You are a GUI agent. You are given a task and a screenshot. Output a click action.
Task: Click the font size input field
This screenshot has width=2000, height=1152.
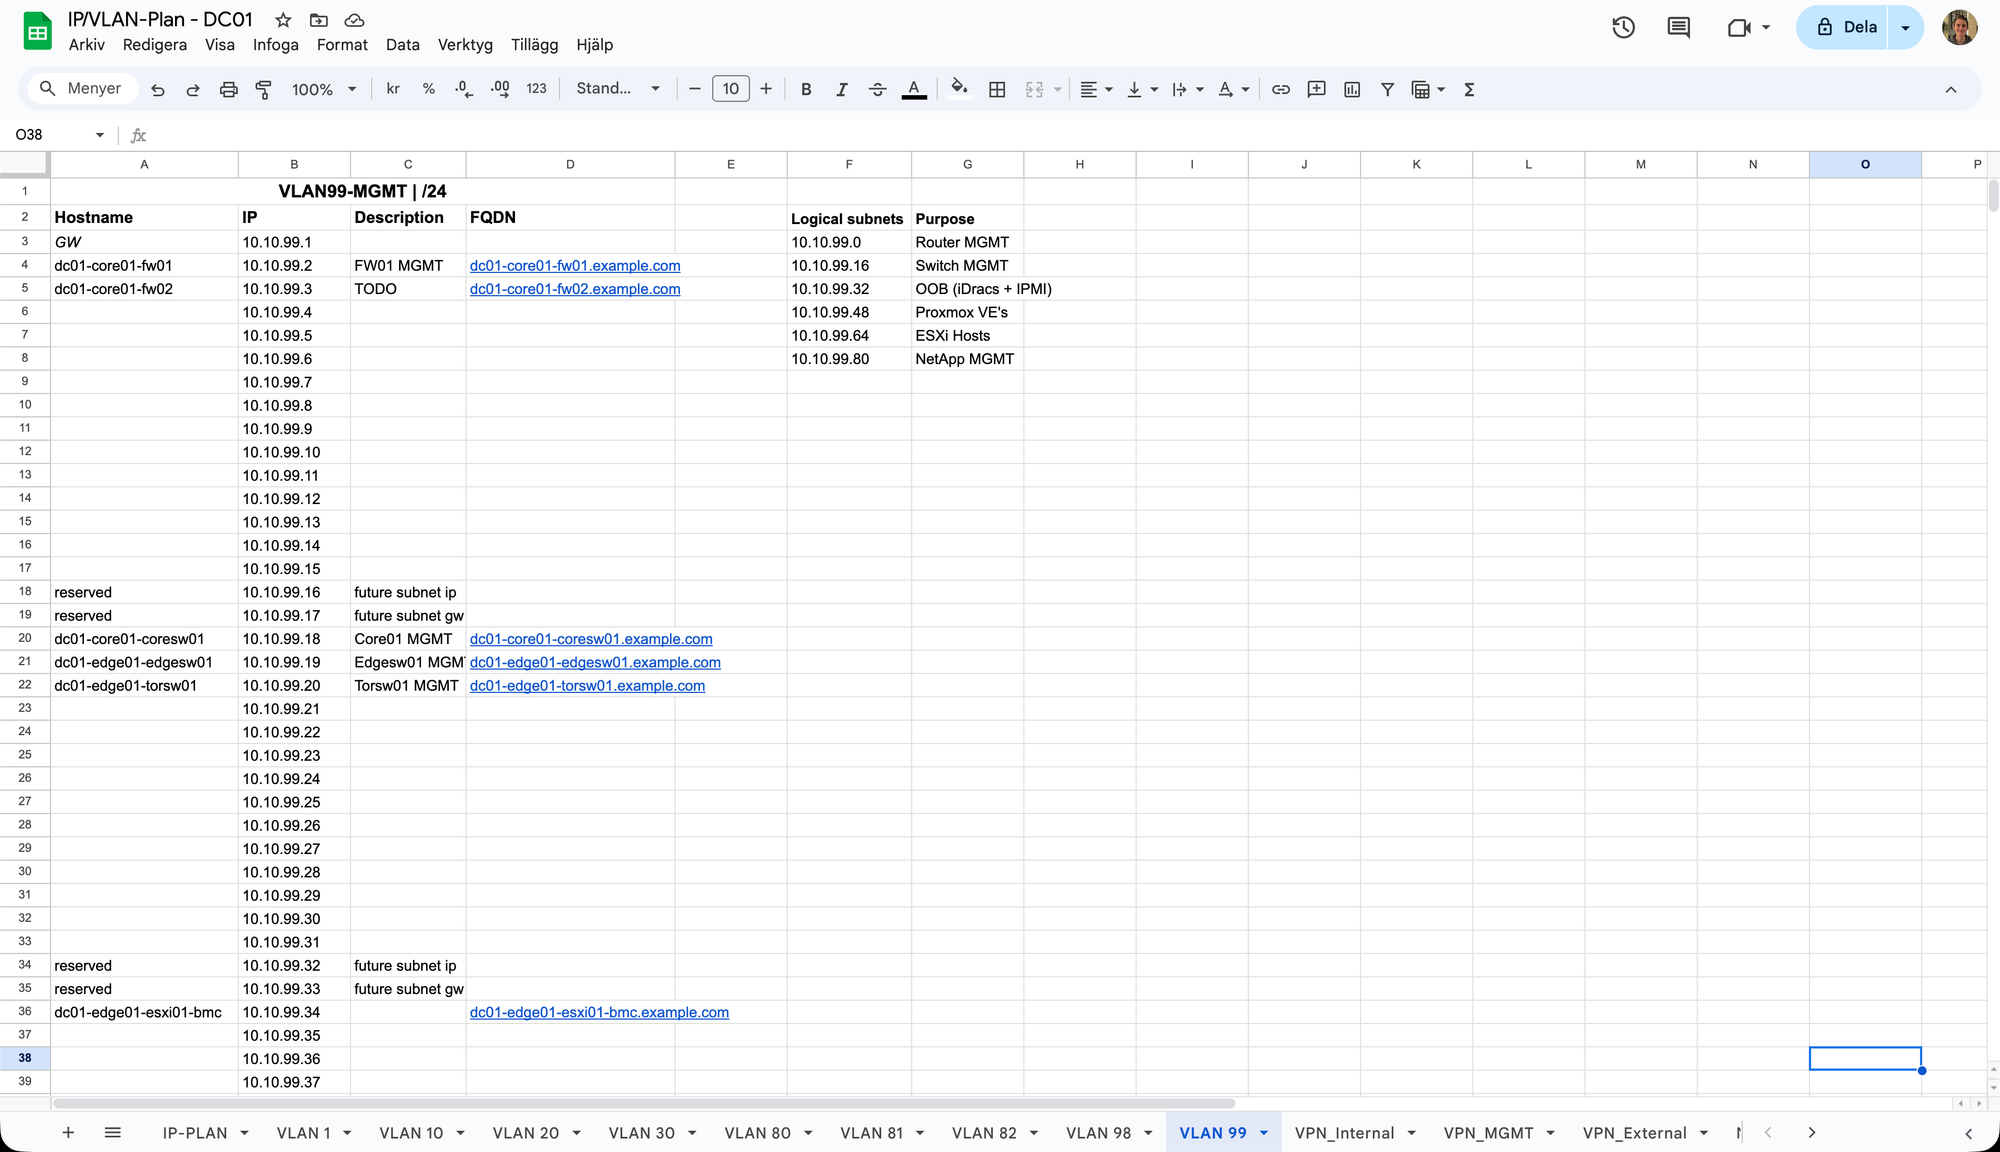(x=730, y=89)
